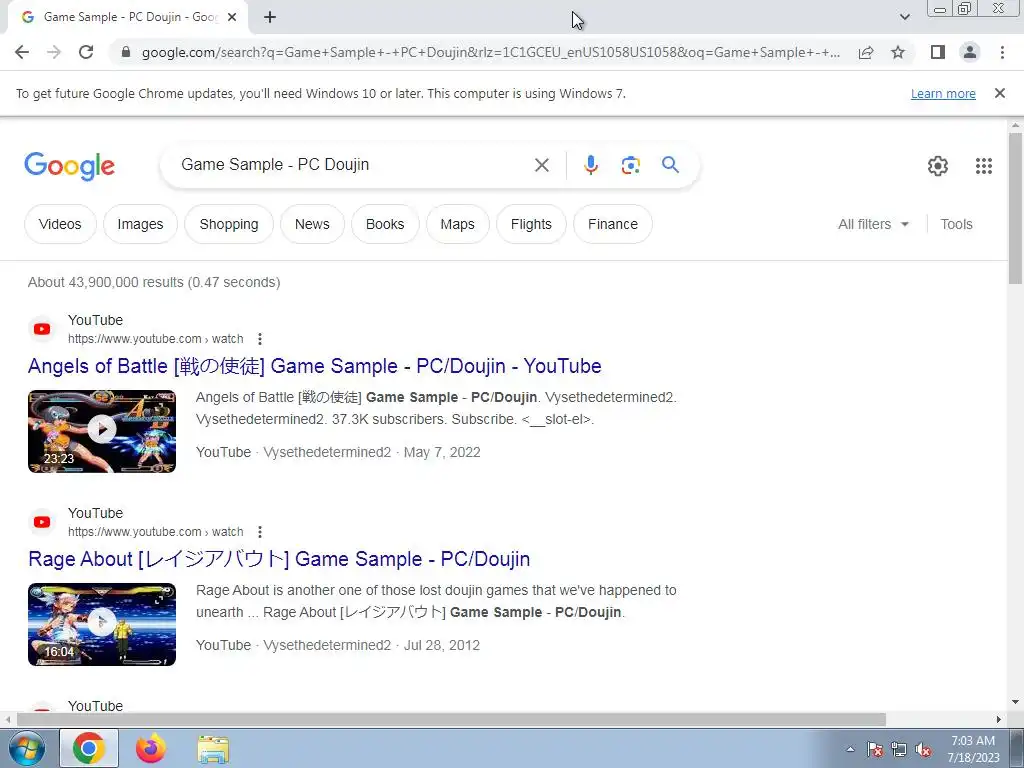Open Learn more about Chrome updates
Image resolution: width=1024 pixels, height=768 pixels.
943,94
